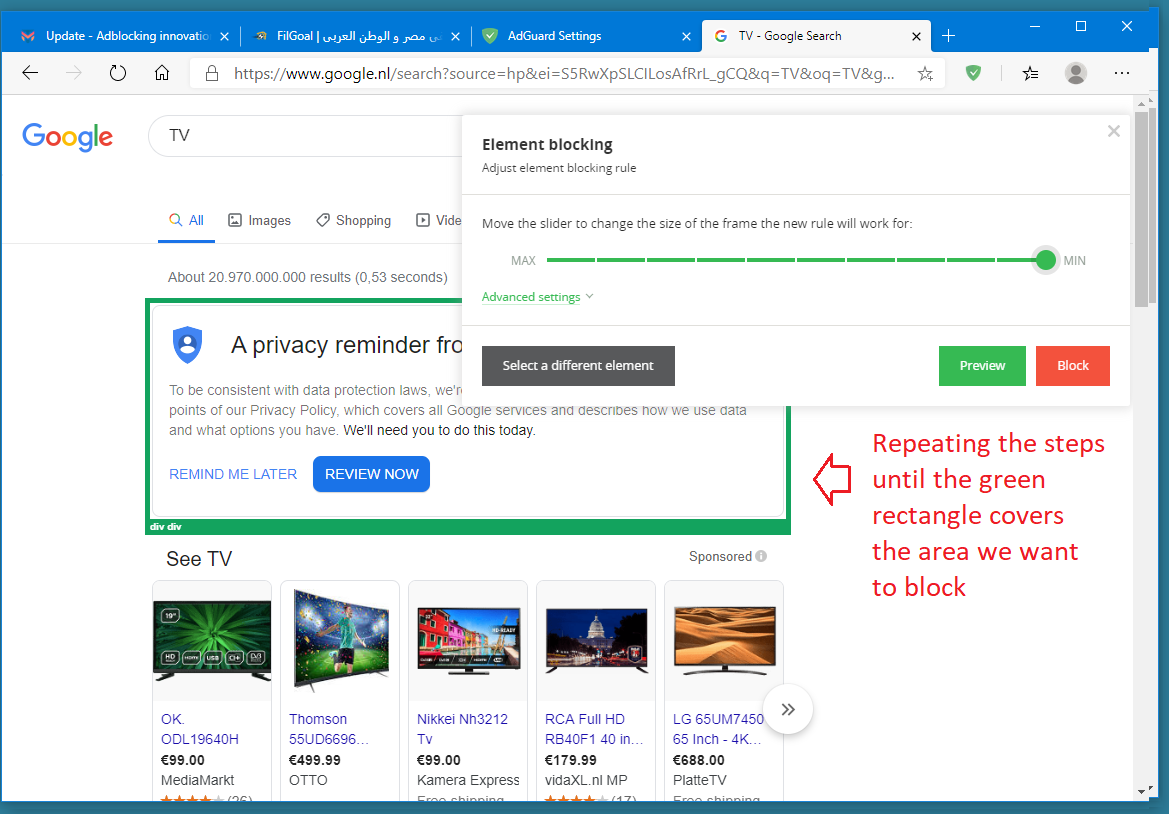
Task: Click the privacy shield icon in reminder
Action: pyautogui.click(x=188, y=345)
